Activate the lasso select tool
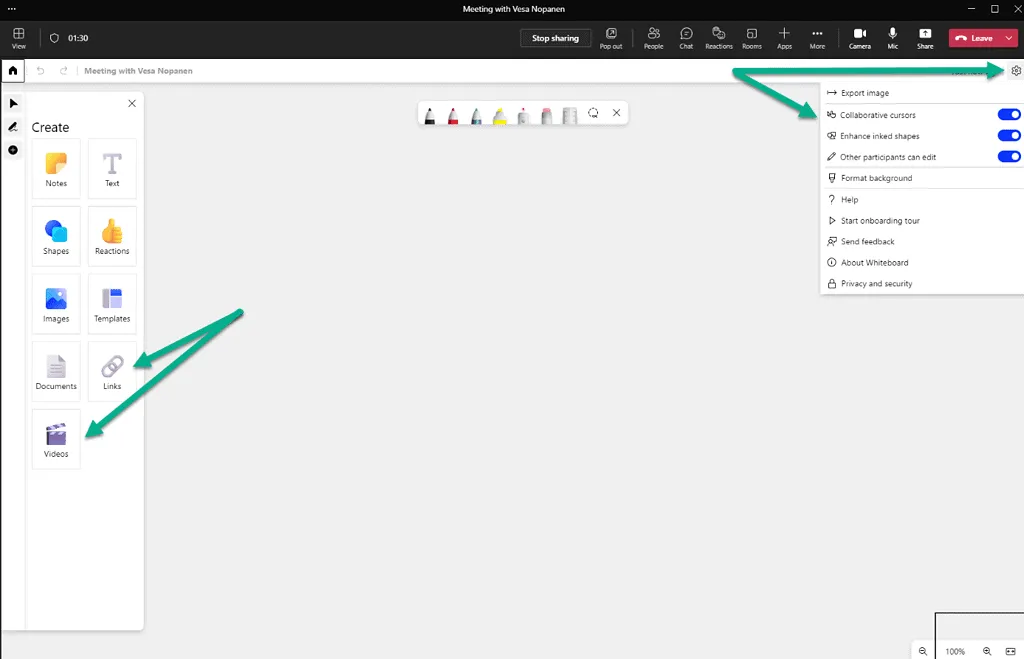Screen dimensions: 1024x659 point(593,113)
